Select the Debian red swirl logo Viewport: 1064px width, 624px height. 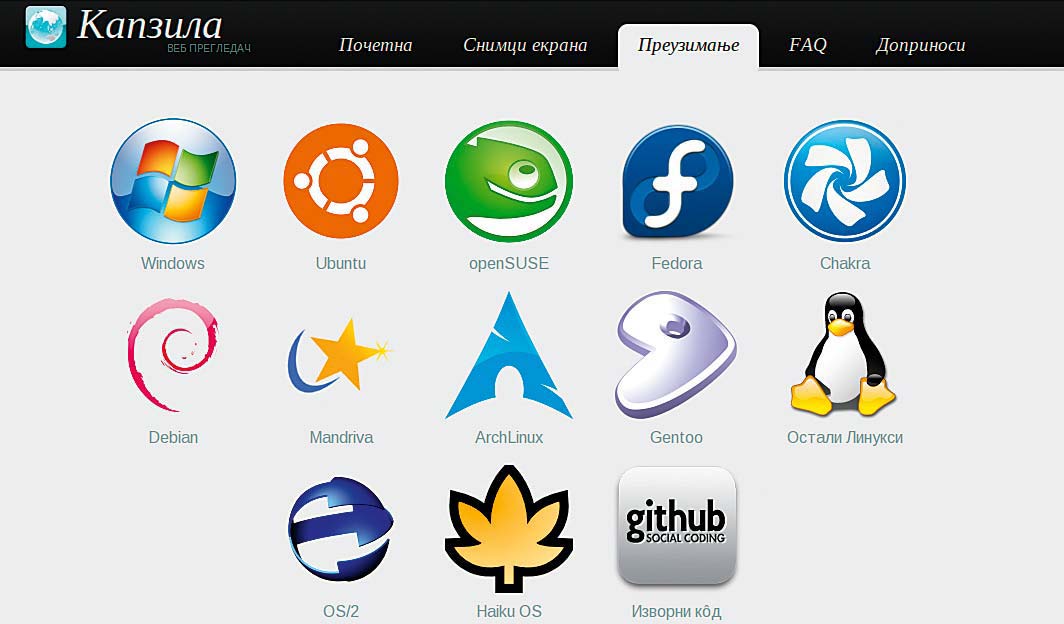(x=173, y=355)
